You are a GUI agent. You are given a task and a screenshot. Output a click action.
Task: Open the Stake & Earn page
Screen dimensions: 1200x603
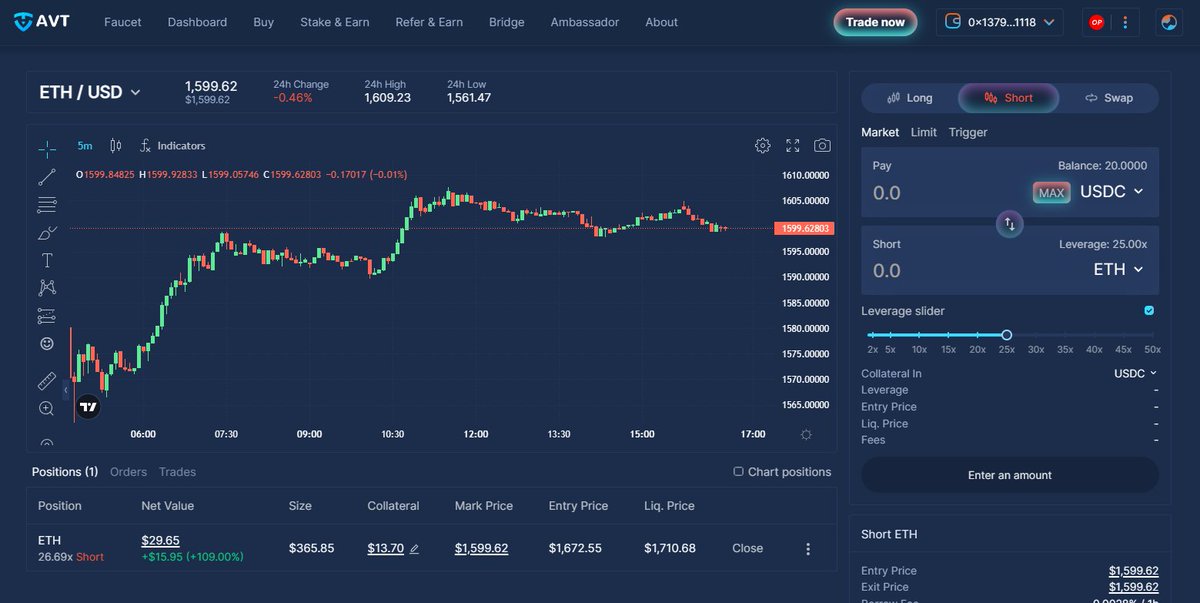tap(335, 22)
